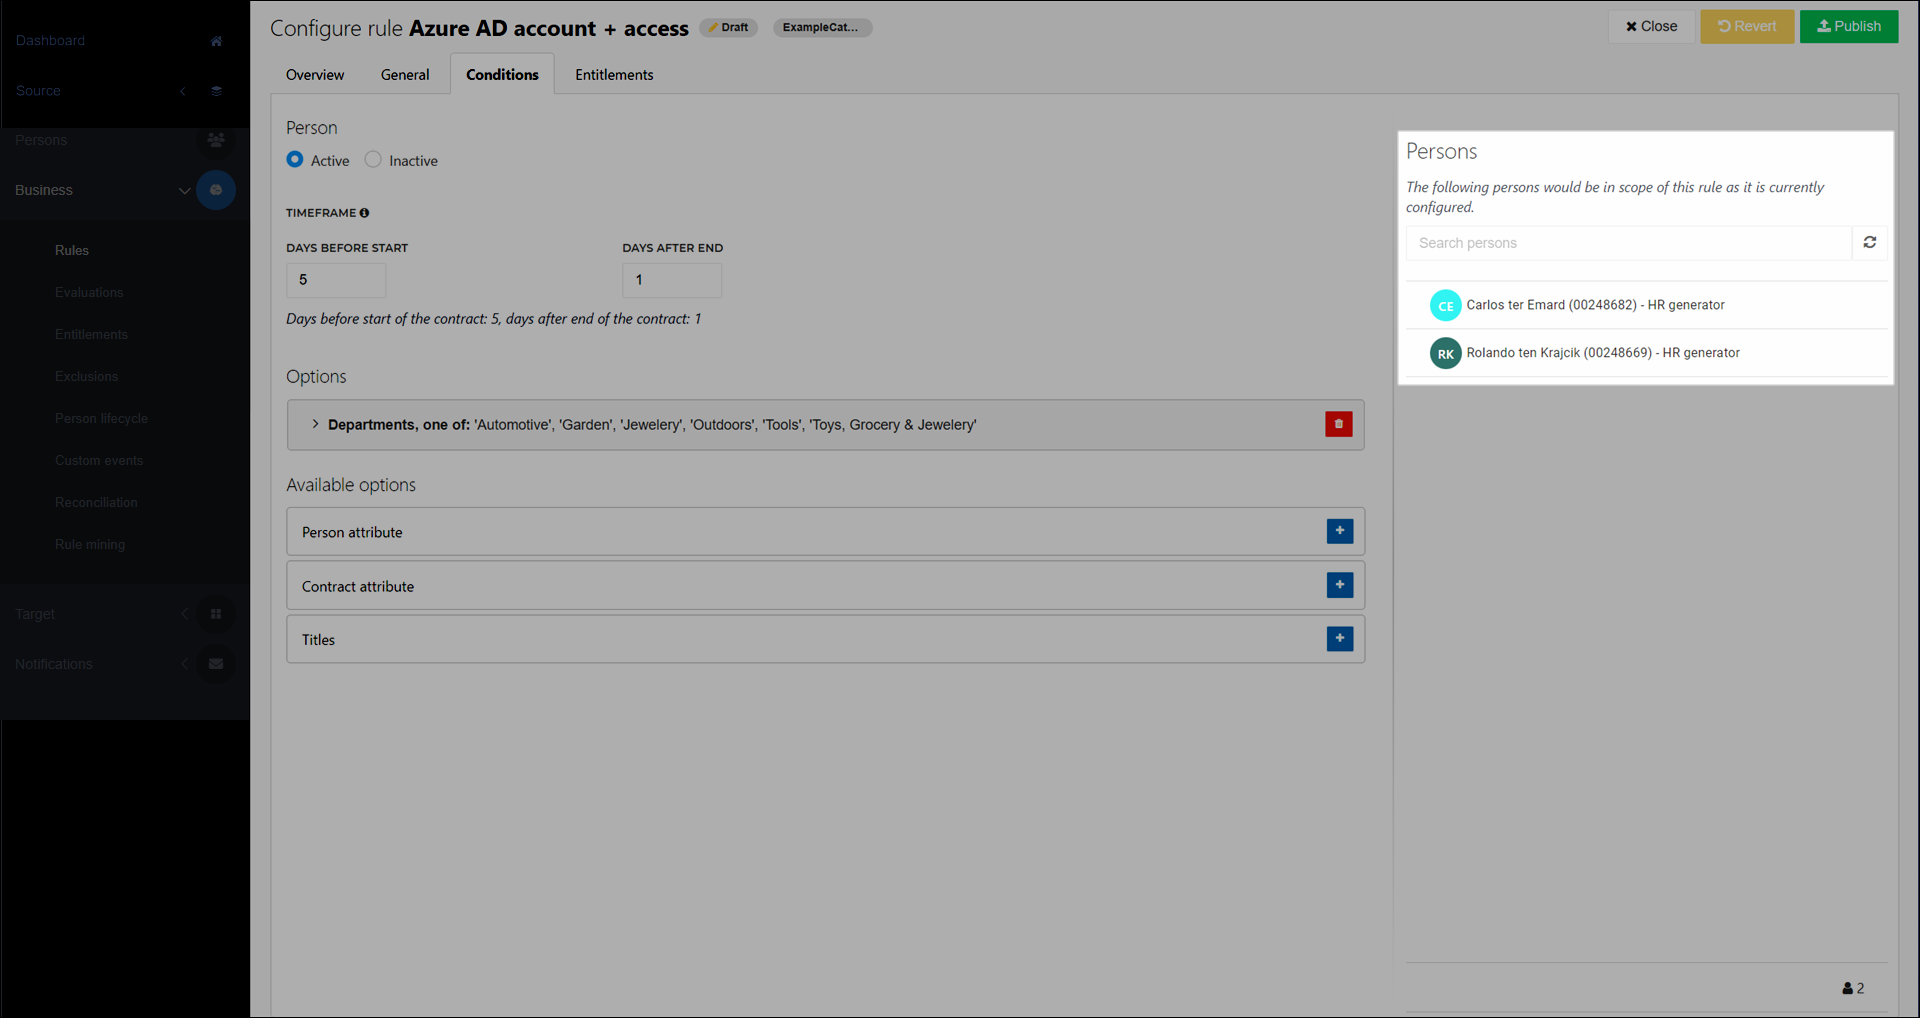Collapse the Business sidebar section

coord(184,190)
